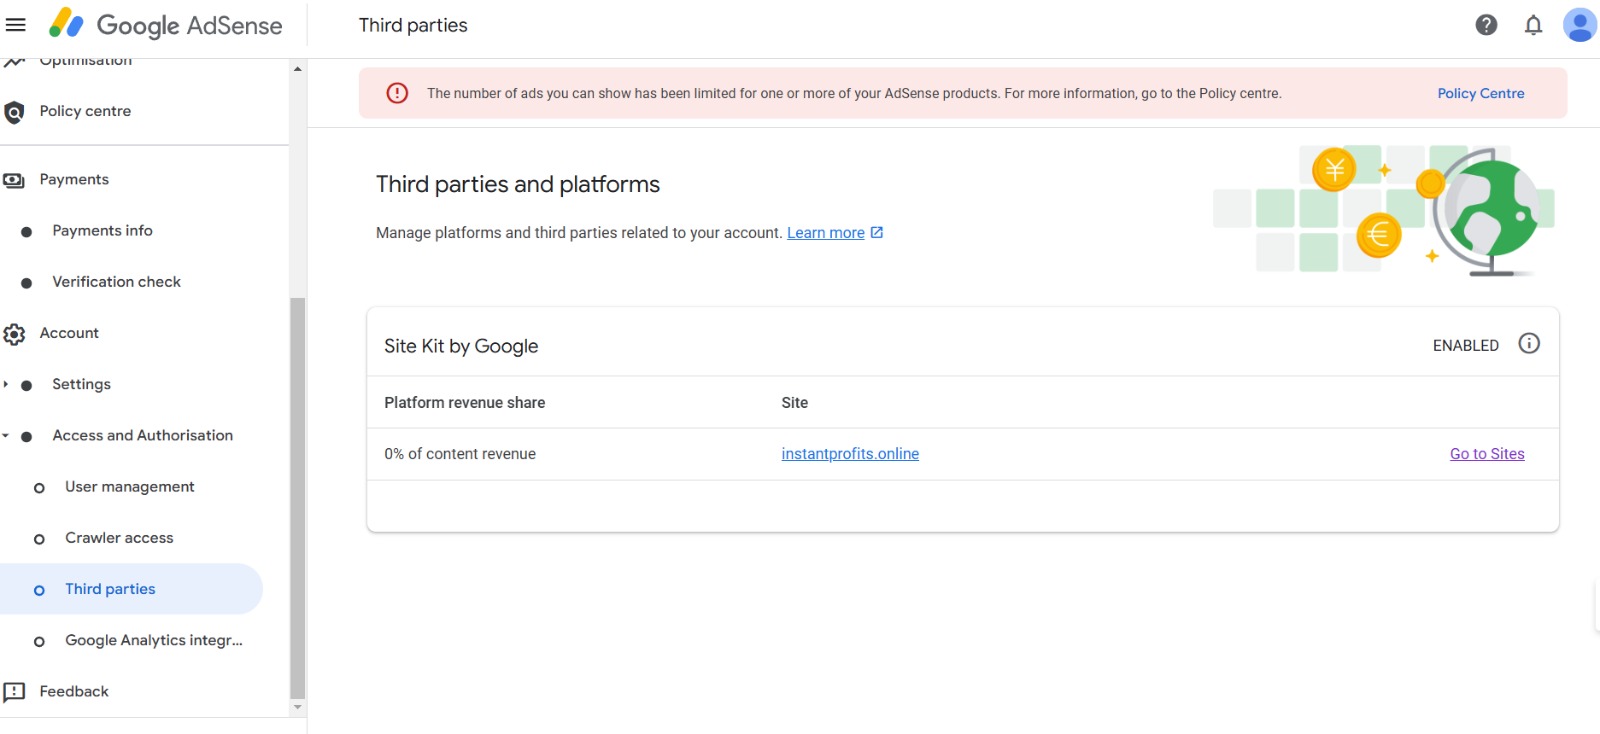Click the Google AdSense logo
1600x734 pixels.
pos(166,25)
